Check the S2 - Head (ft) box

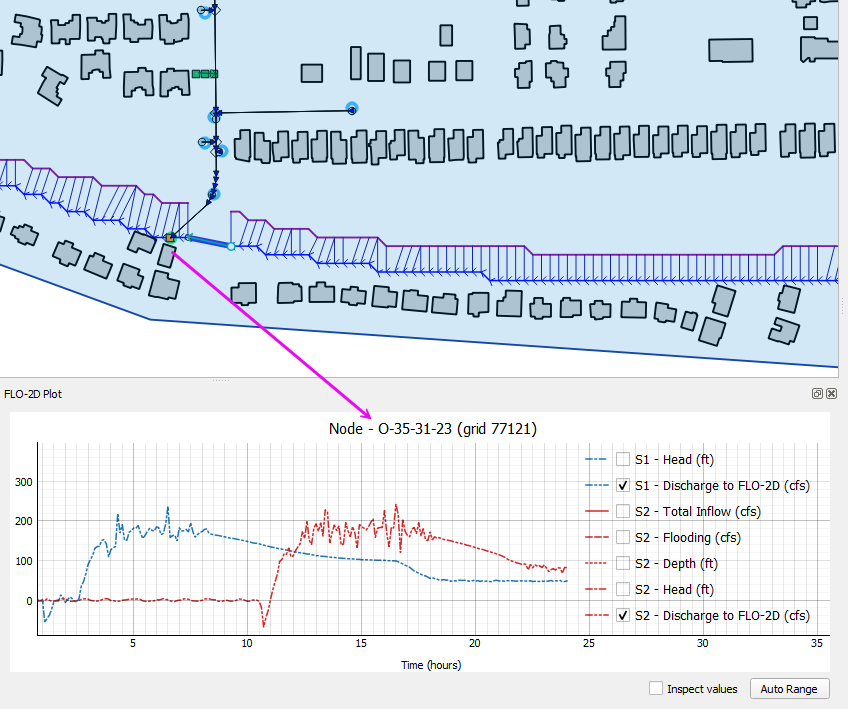[x=623, y=589]
